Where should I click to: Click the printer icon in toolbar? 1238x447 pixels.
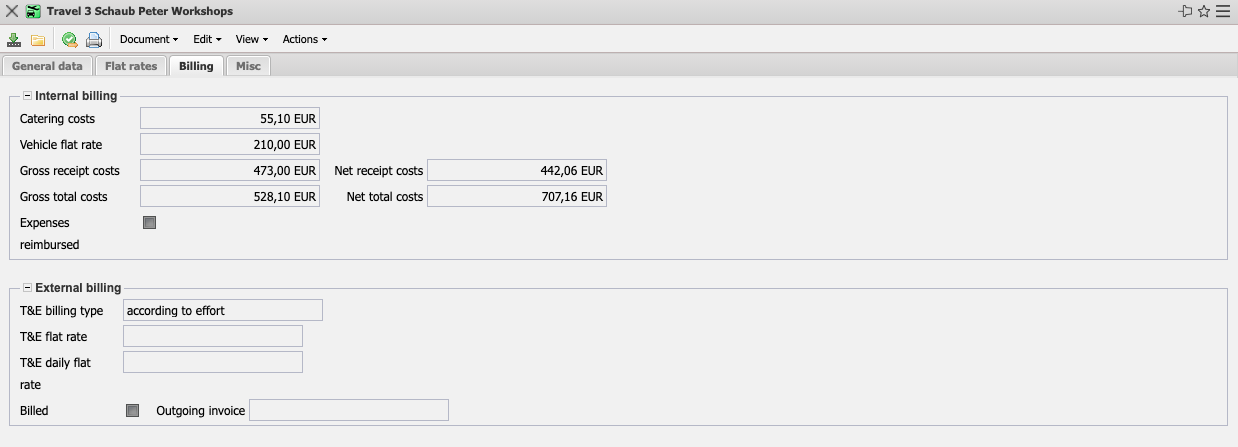click(94, 40)
